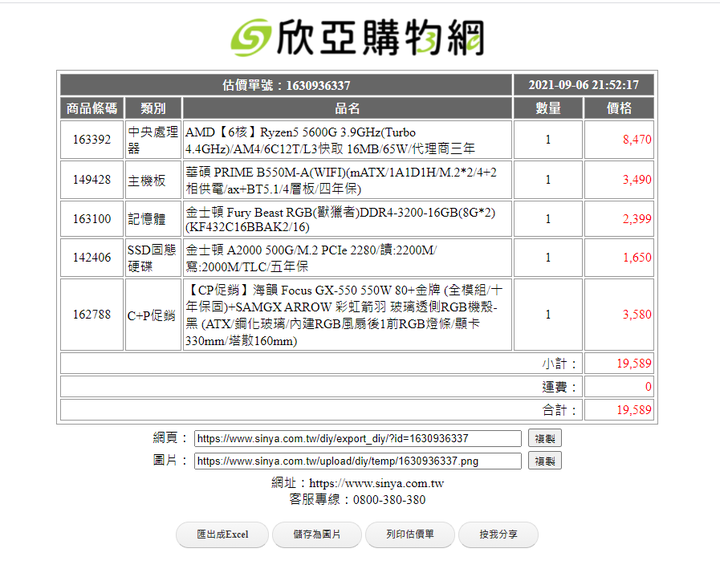The image size is (720, 569).
Task: Click the 匯出成Excel button
Action: pos(222,534)
